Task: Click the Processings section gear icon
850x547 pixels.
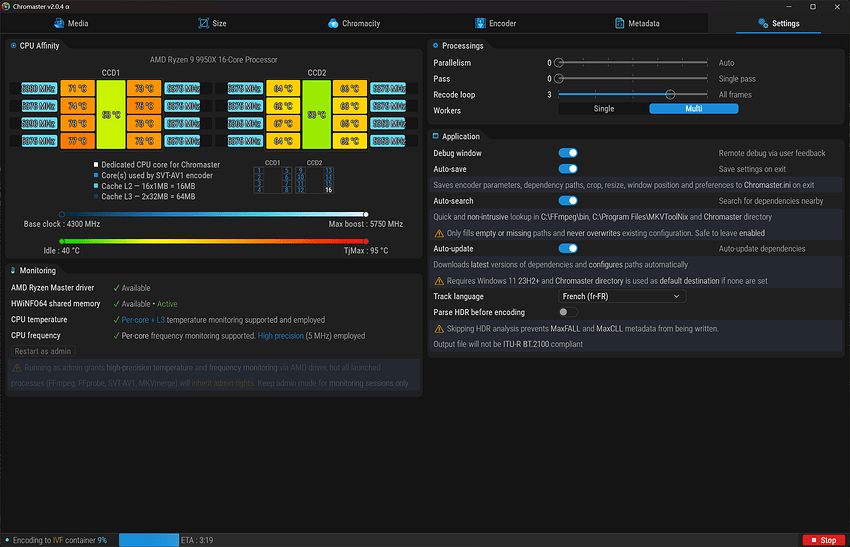Action: (x=435, y=46)
